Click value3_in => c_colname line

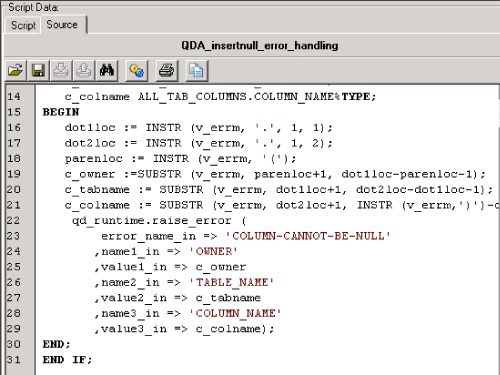point(184,329)
